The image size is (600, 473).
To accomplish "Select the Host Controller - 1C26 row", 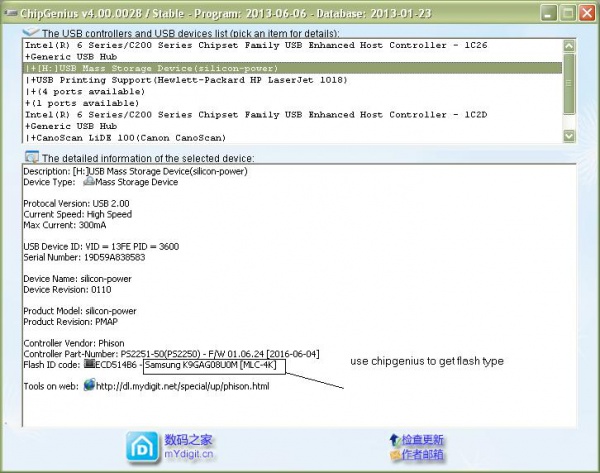I will [292, 45].
